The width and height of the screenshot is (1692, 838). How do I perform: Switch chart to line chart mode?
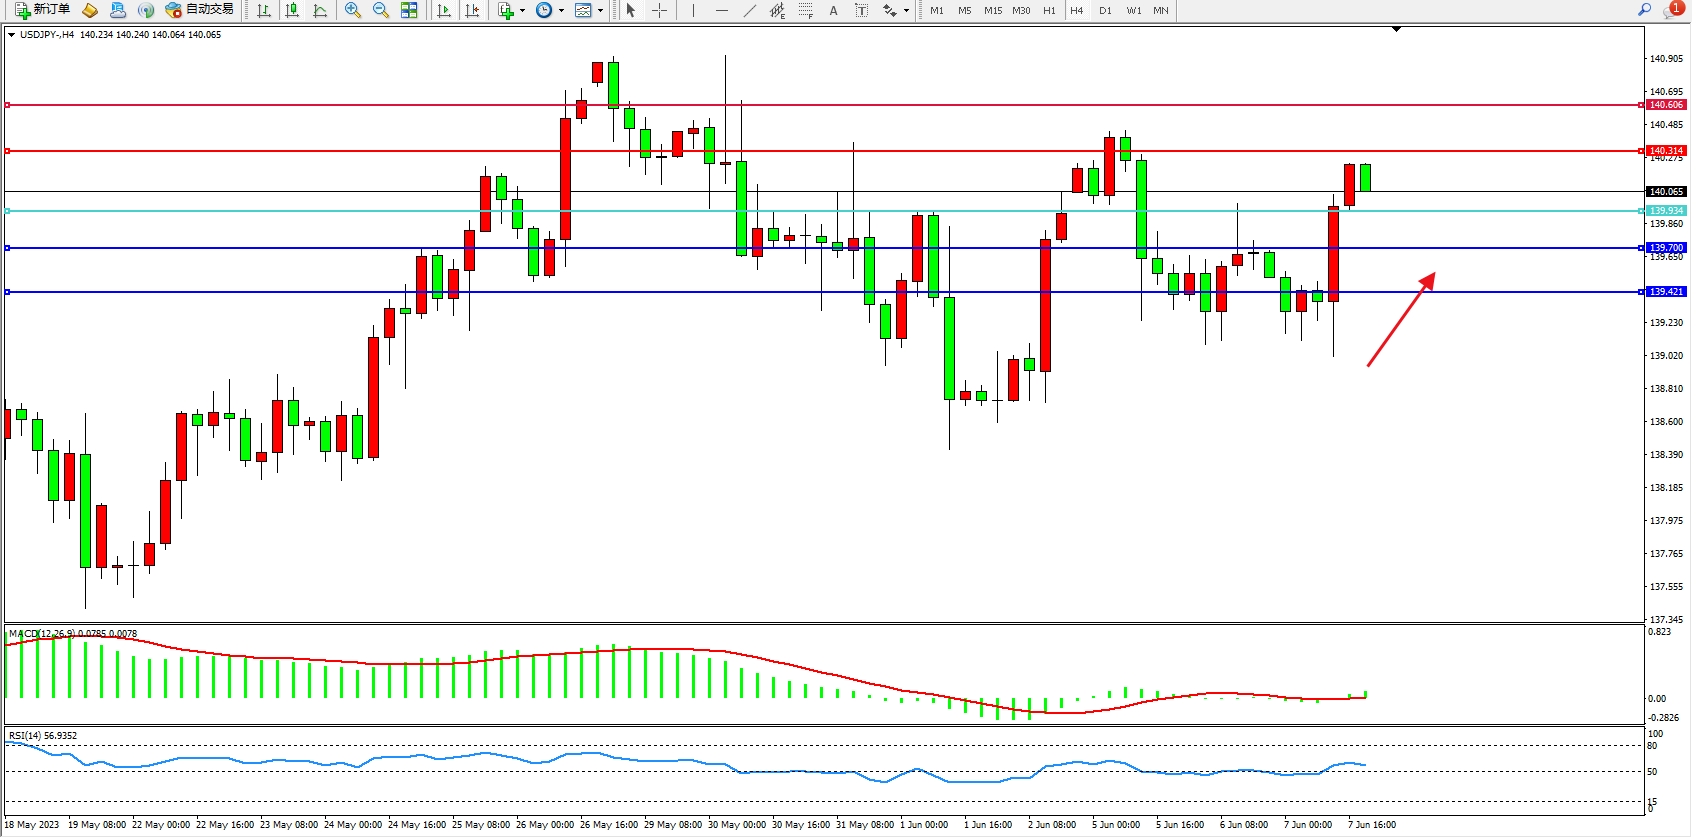point(320,10)
